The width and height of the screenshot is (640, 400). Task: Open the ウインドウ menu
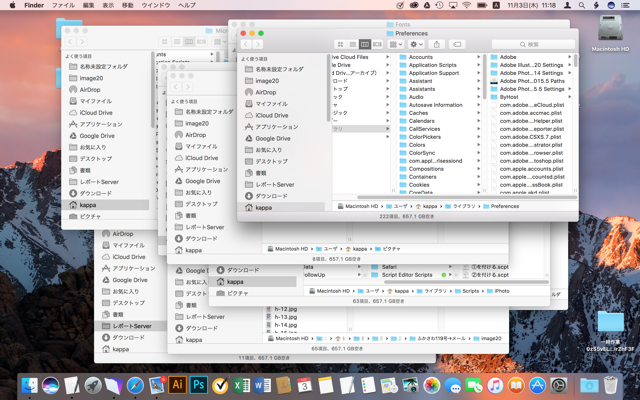156,5
